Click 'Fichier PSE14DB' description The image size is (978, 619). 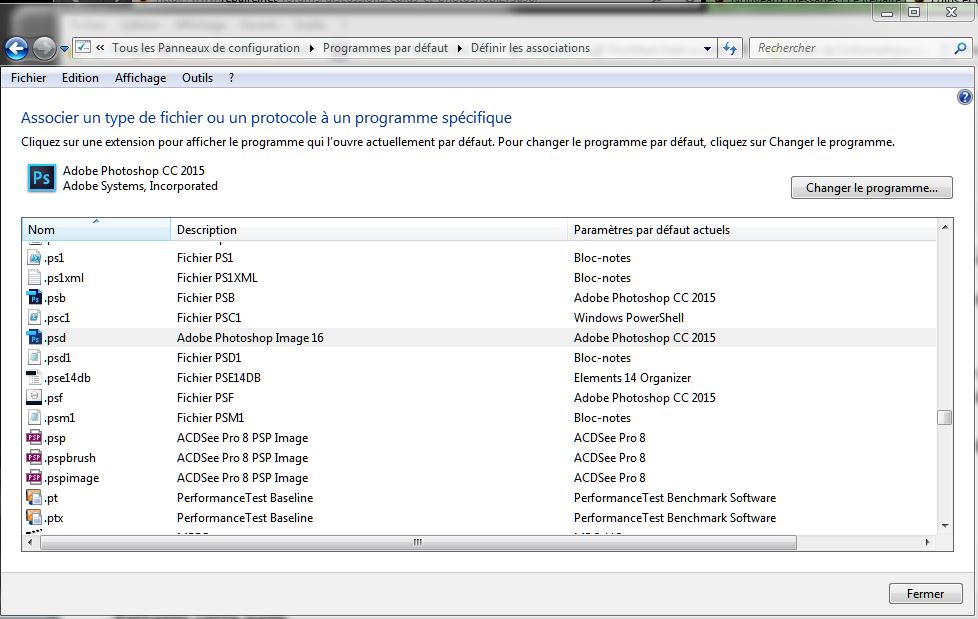tap(219, 378)
